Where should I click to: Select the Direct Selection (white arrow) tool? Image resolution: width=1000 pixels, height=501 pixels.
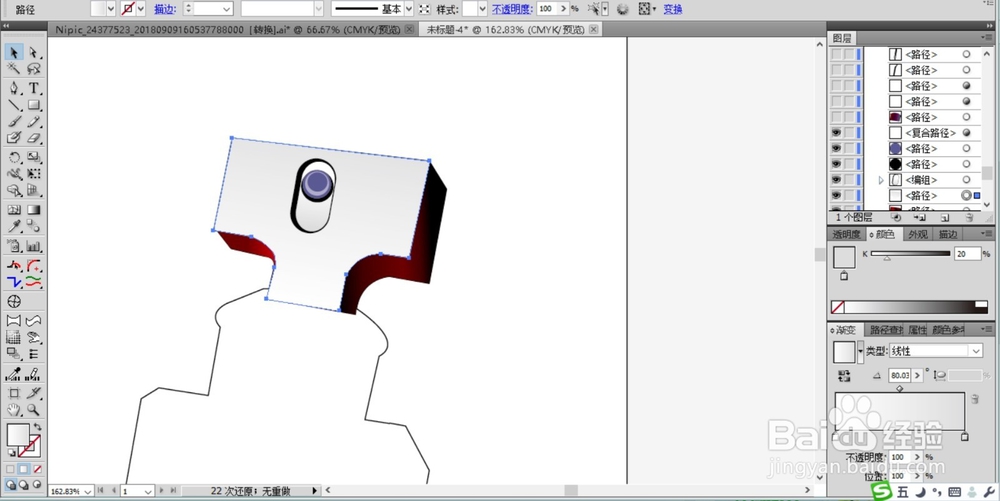[x=33, y=52]
